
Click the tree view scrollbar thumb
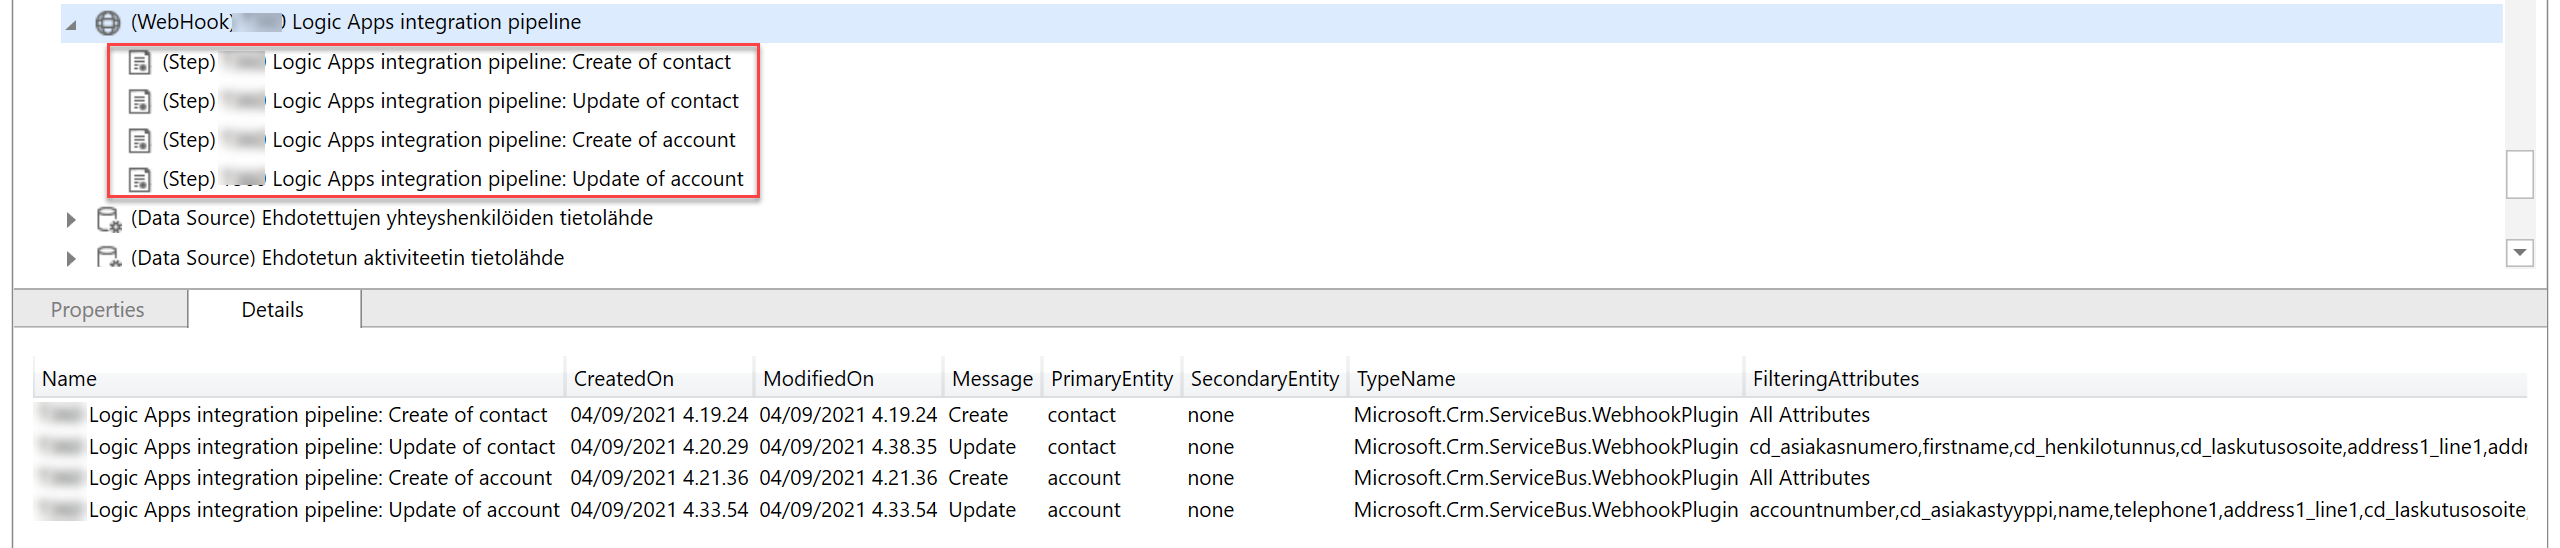2519,175
